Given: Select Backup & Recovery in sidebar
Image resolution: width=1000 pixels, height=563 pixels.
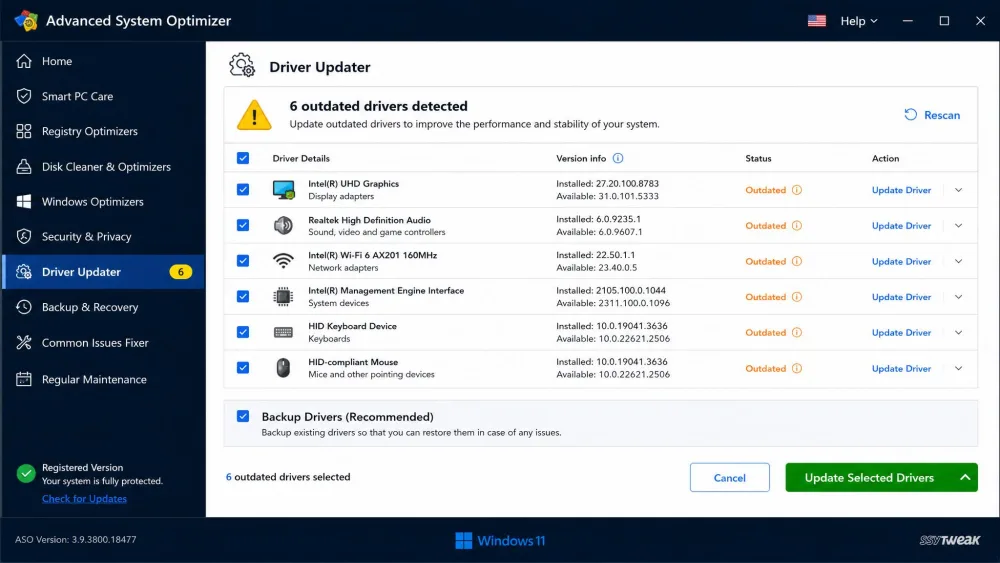Looking at the screenshot, I should point(103,307).
